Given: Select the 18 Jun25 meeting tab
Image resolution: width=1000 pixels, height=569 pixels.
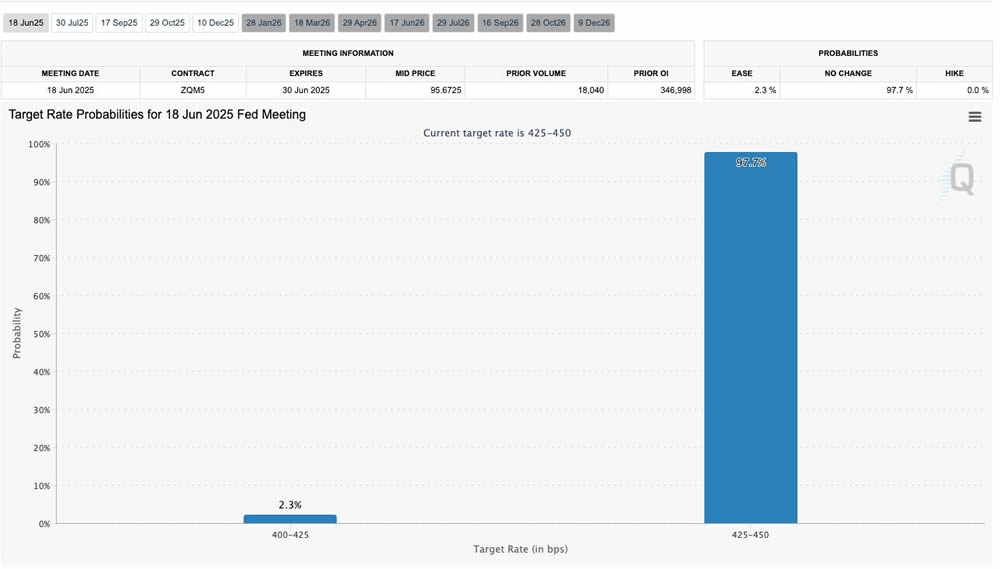Looking at the screenshot, I should [26, 23].
